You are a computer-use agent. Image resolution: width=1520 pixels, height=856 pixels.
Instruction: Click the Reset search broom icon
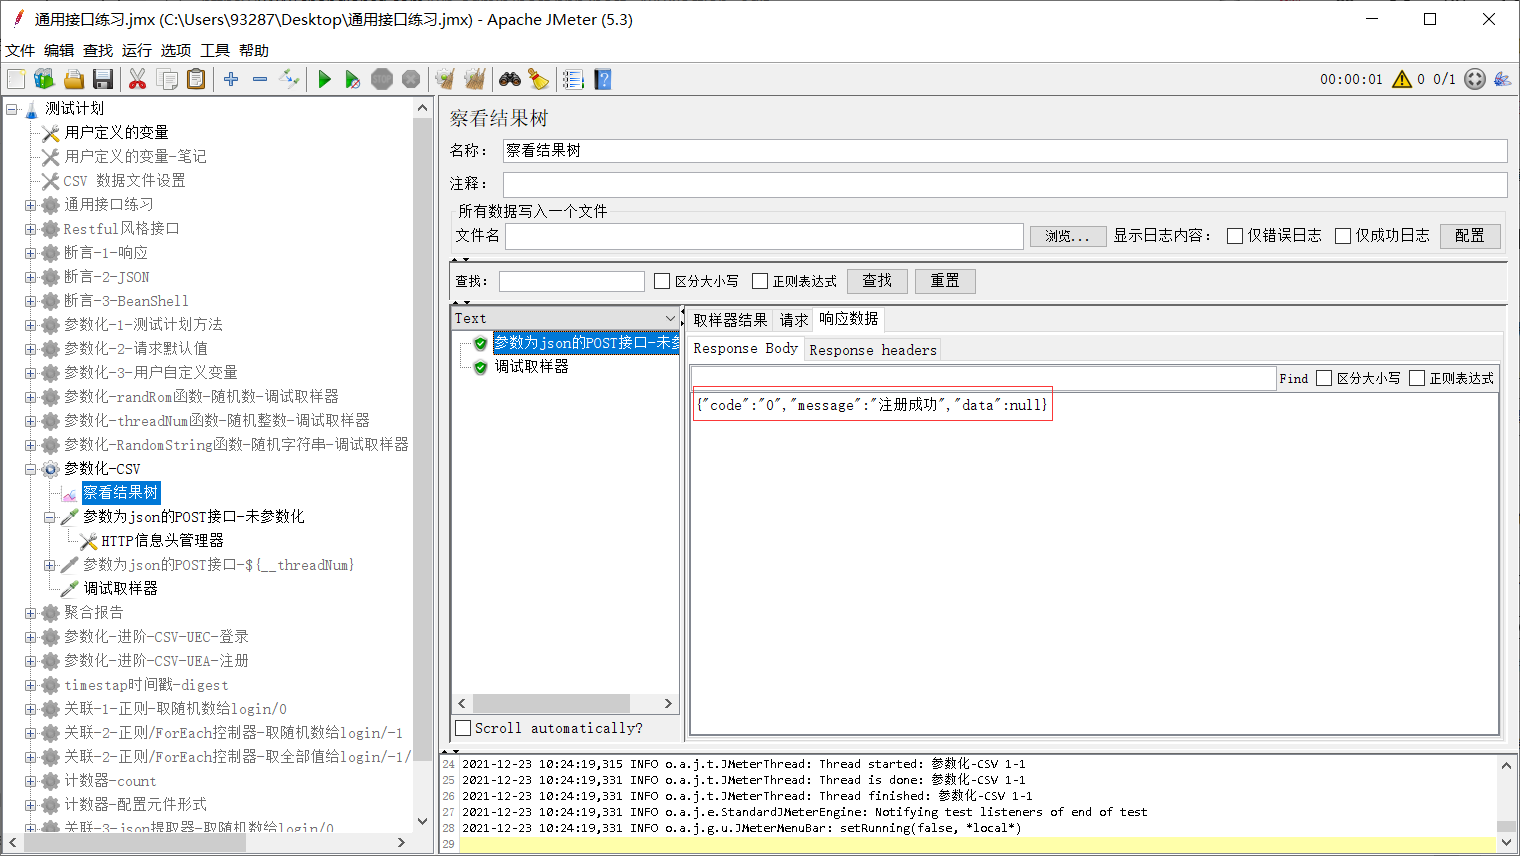point(539,79)
